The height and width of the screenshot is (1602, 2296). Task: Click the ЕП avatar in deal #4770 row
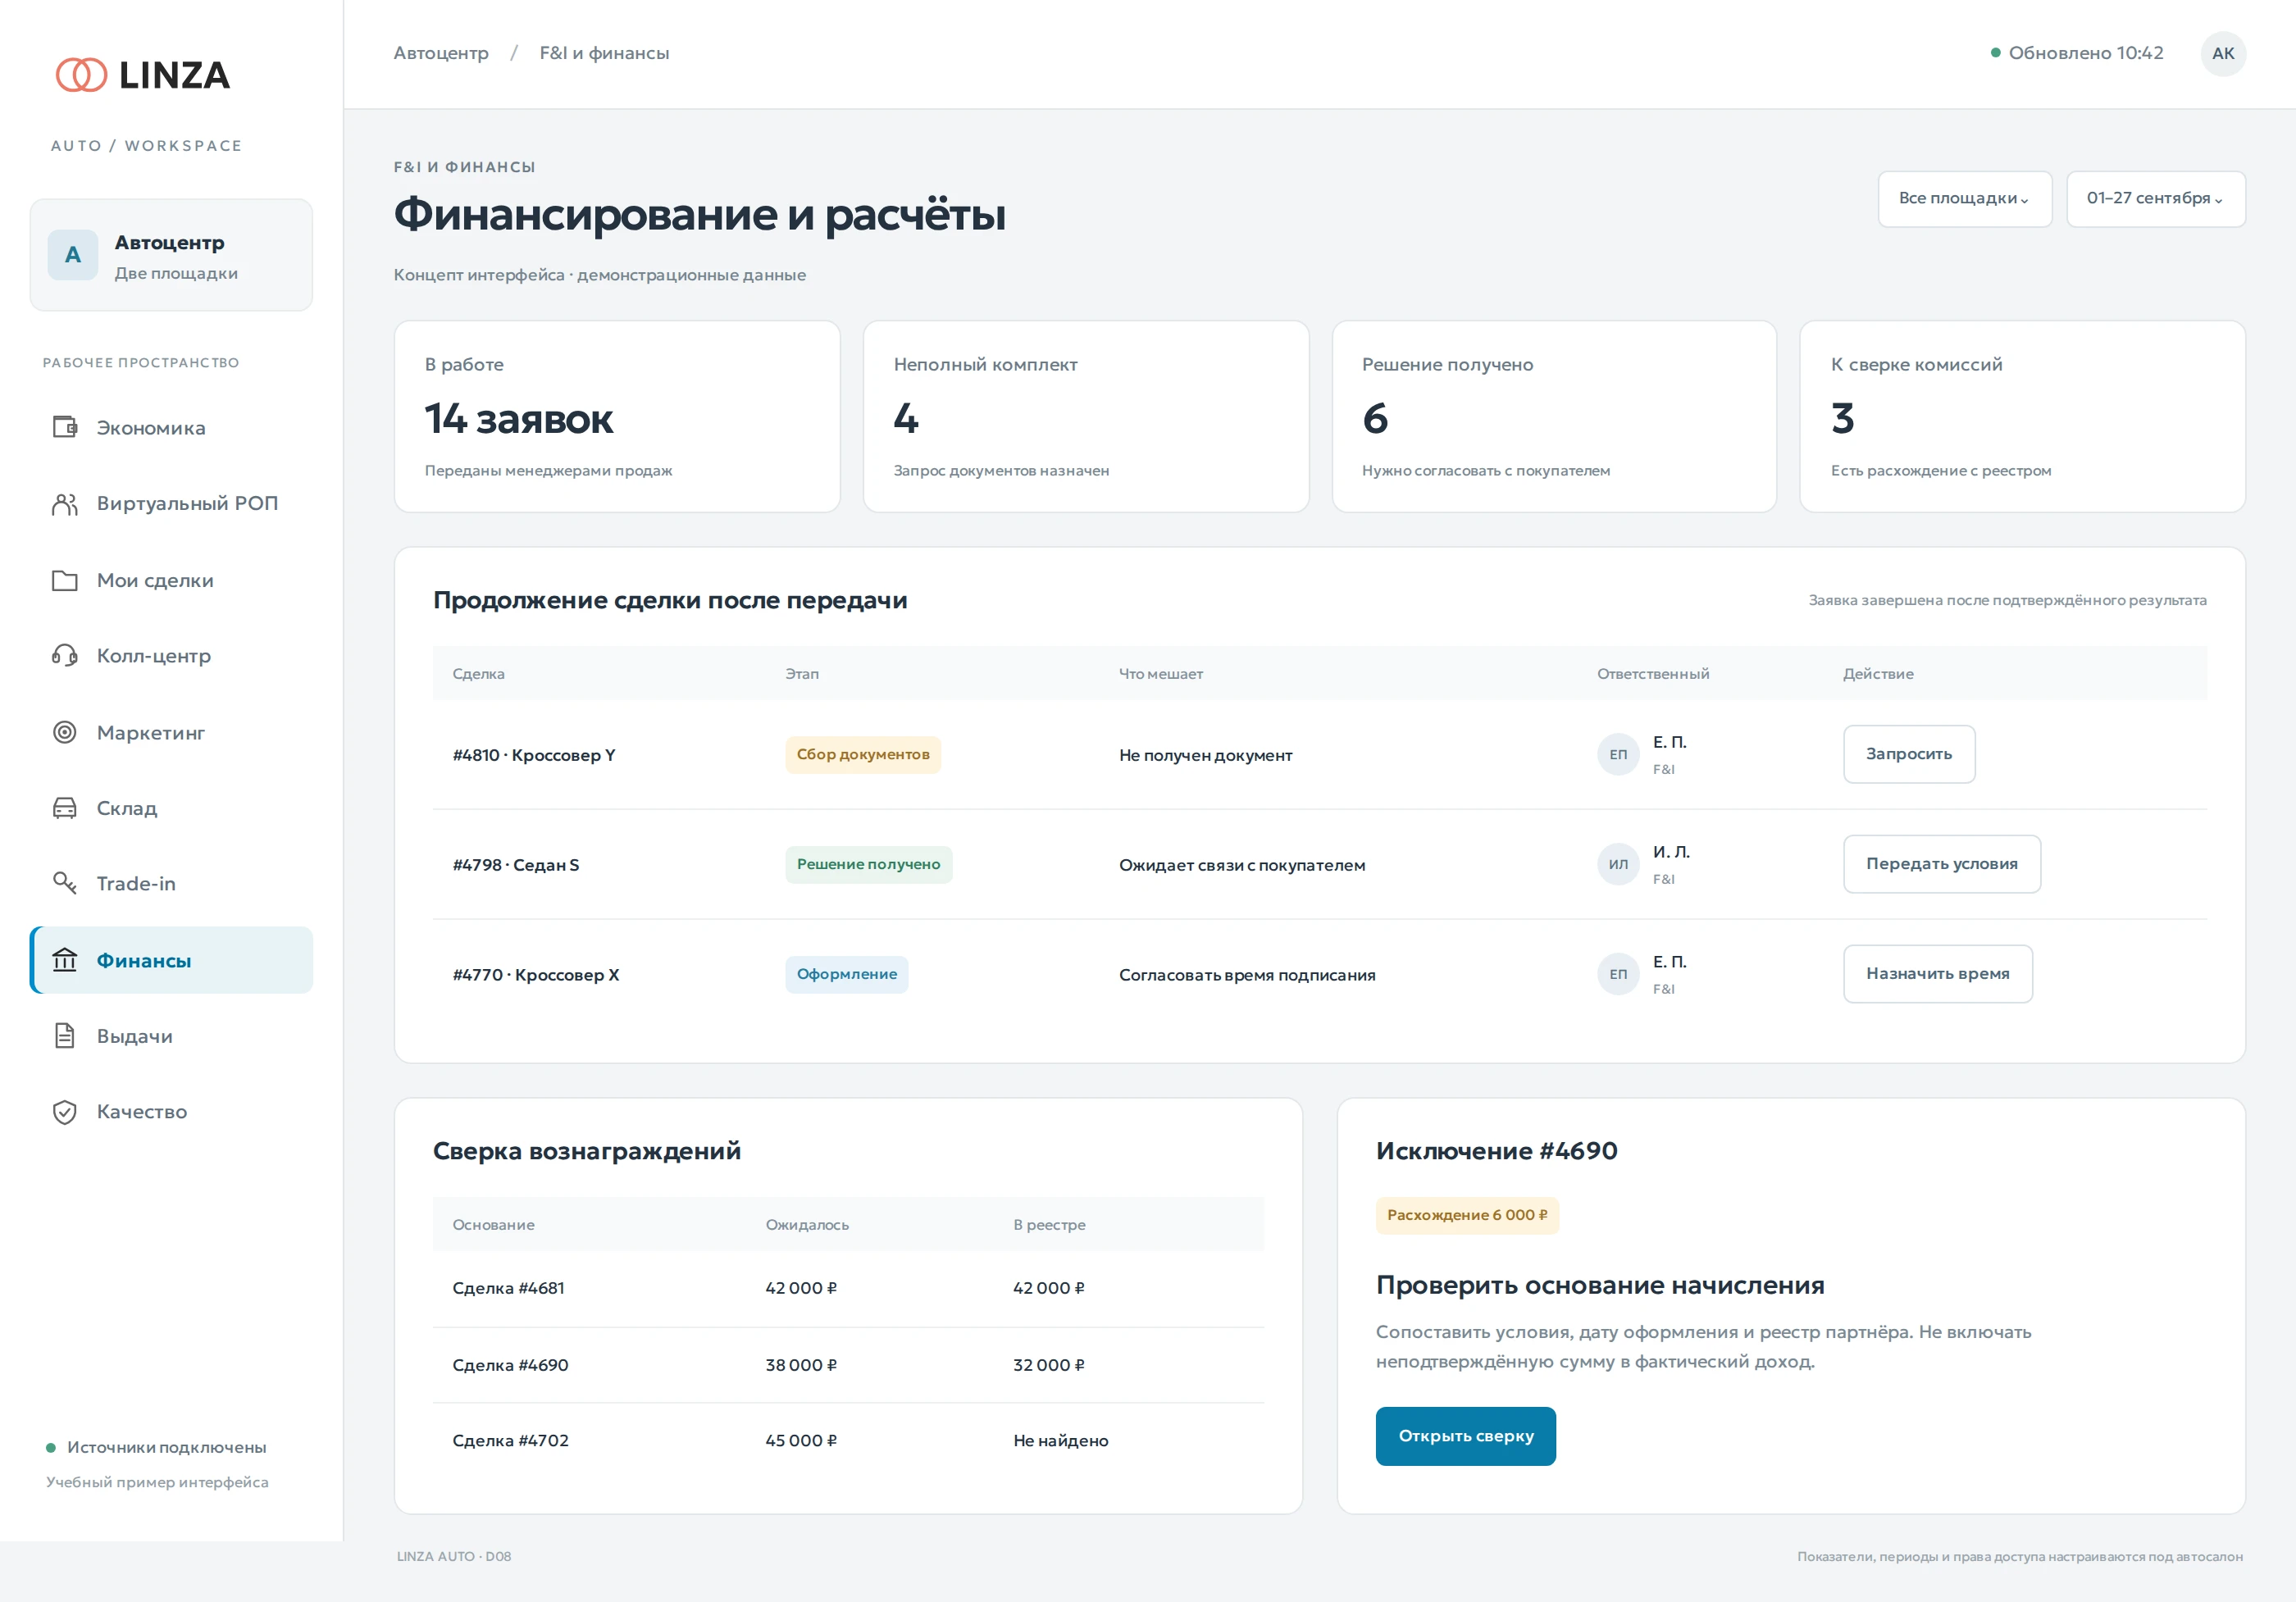click(x=1618, y=975)
